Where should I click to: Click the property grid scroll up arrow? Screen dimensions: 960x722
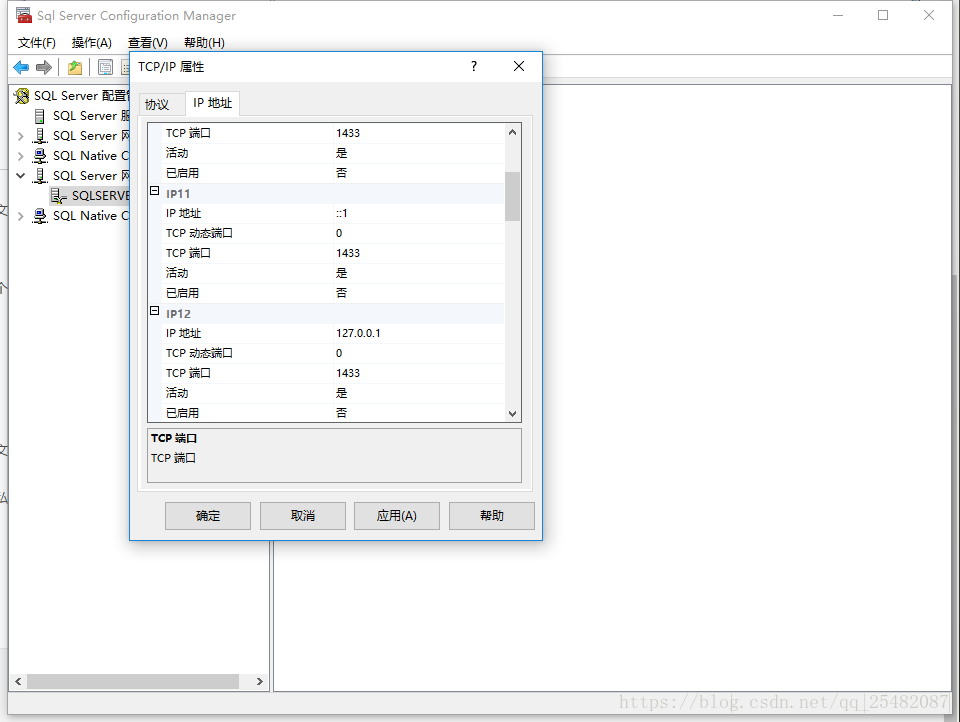(512, 132)
